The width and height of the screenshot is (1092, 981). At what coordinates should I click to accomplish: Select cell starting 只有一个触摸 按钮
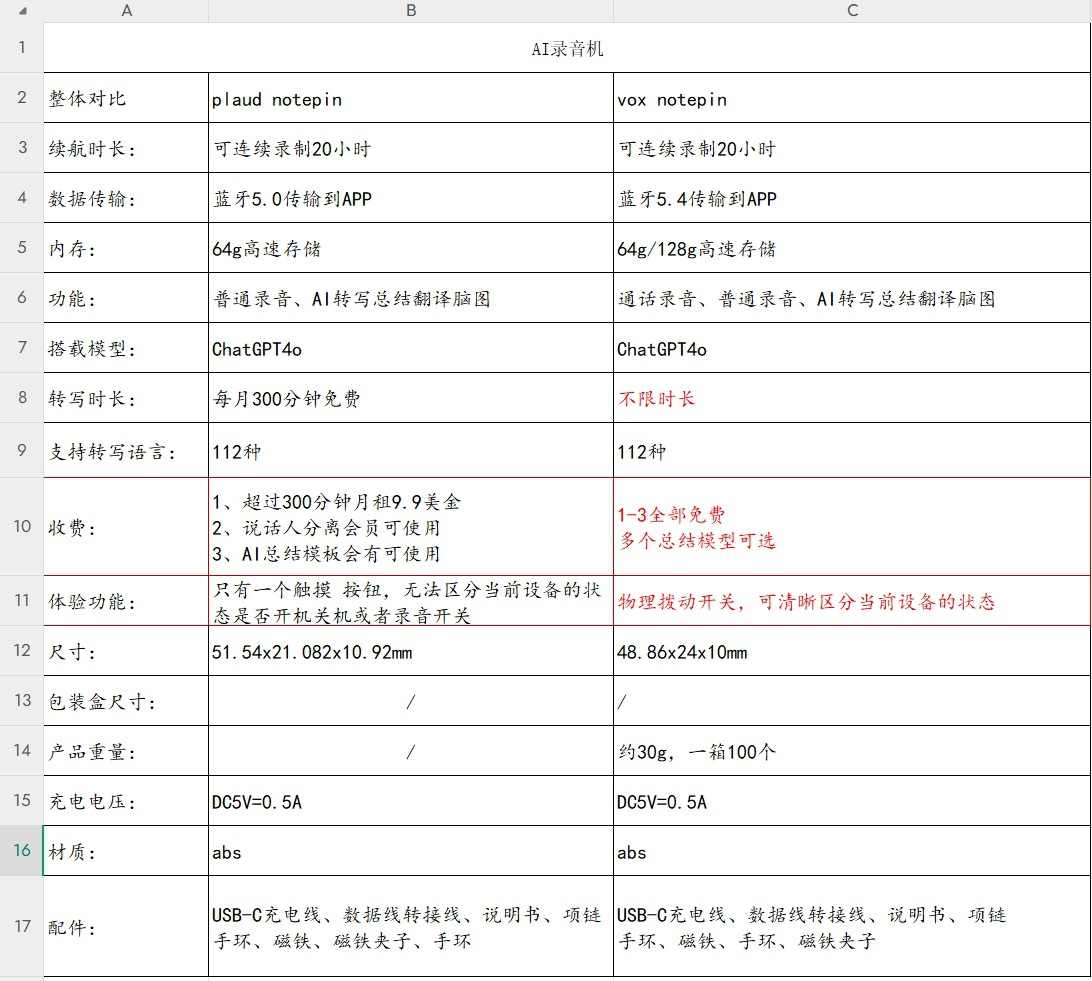[x=411, y=600]
